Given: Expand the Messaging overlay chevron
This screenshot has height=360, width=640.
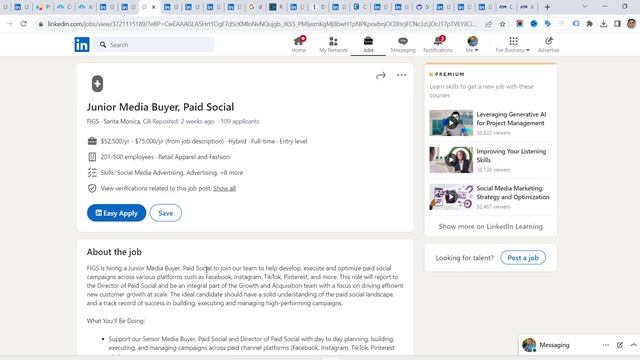Looking at the screenshot, I should [633, 345].
